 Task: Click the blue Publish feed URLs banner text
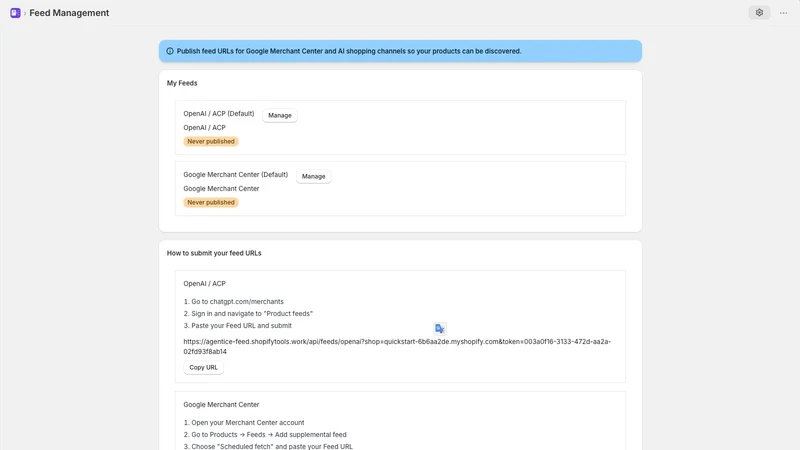[349, 51]
